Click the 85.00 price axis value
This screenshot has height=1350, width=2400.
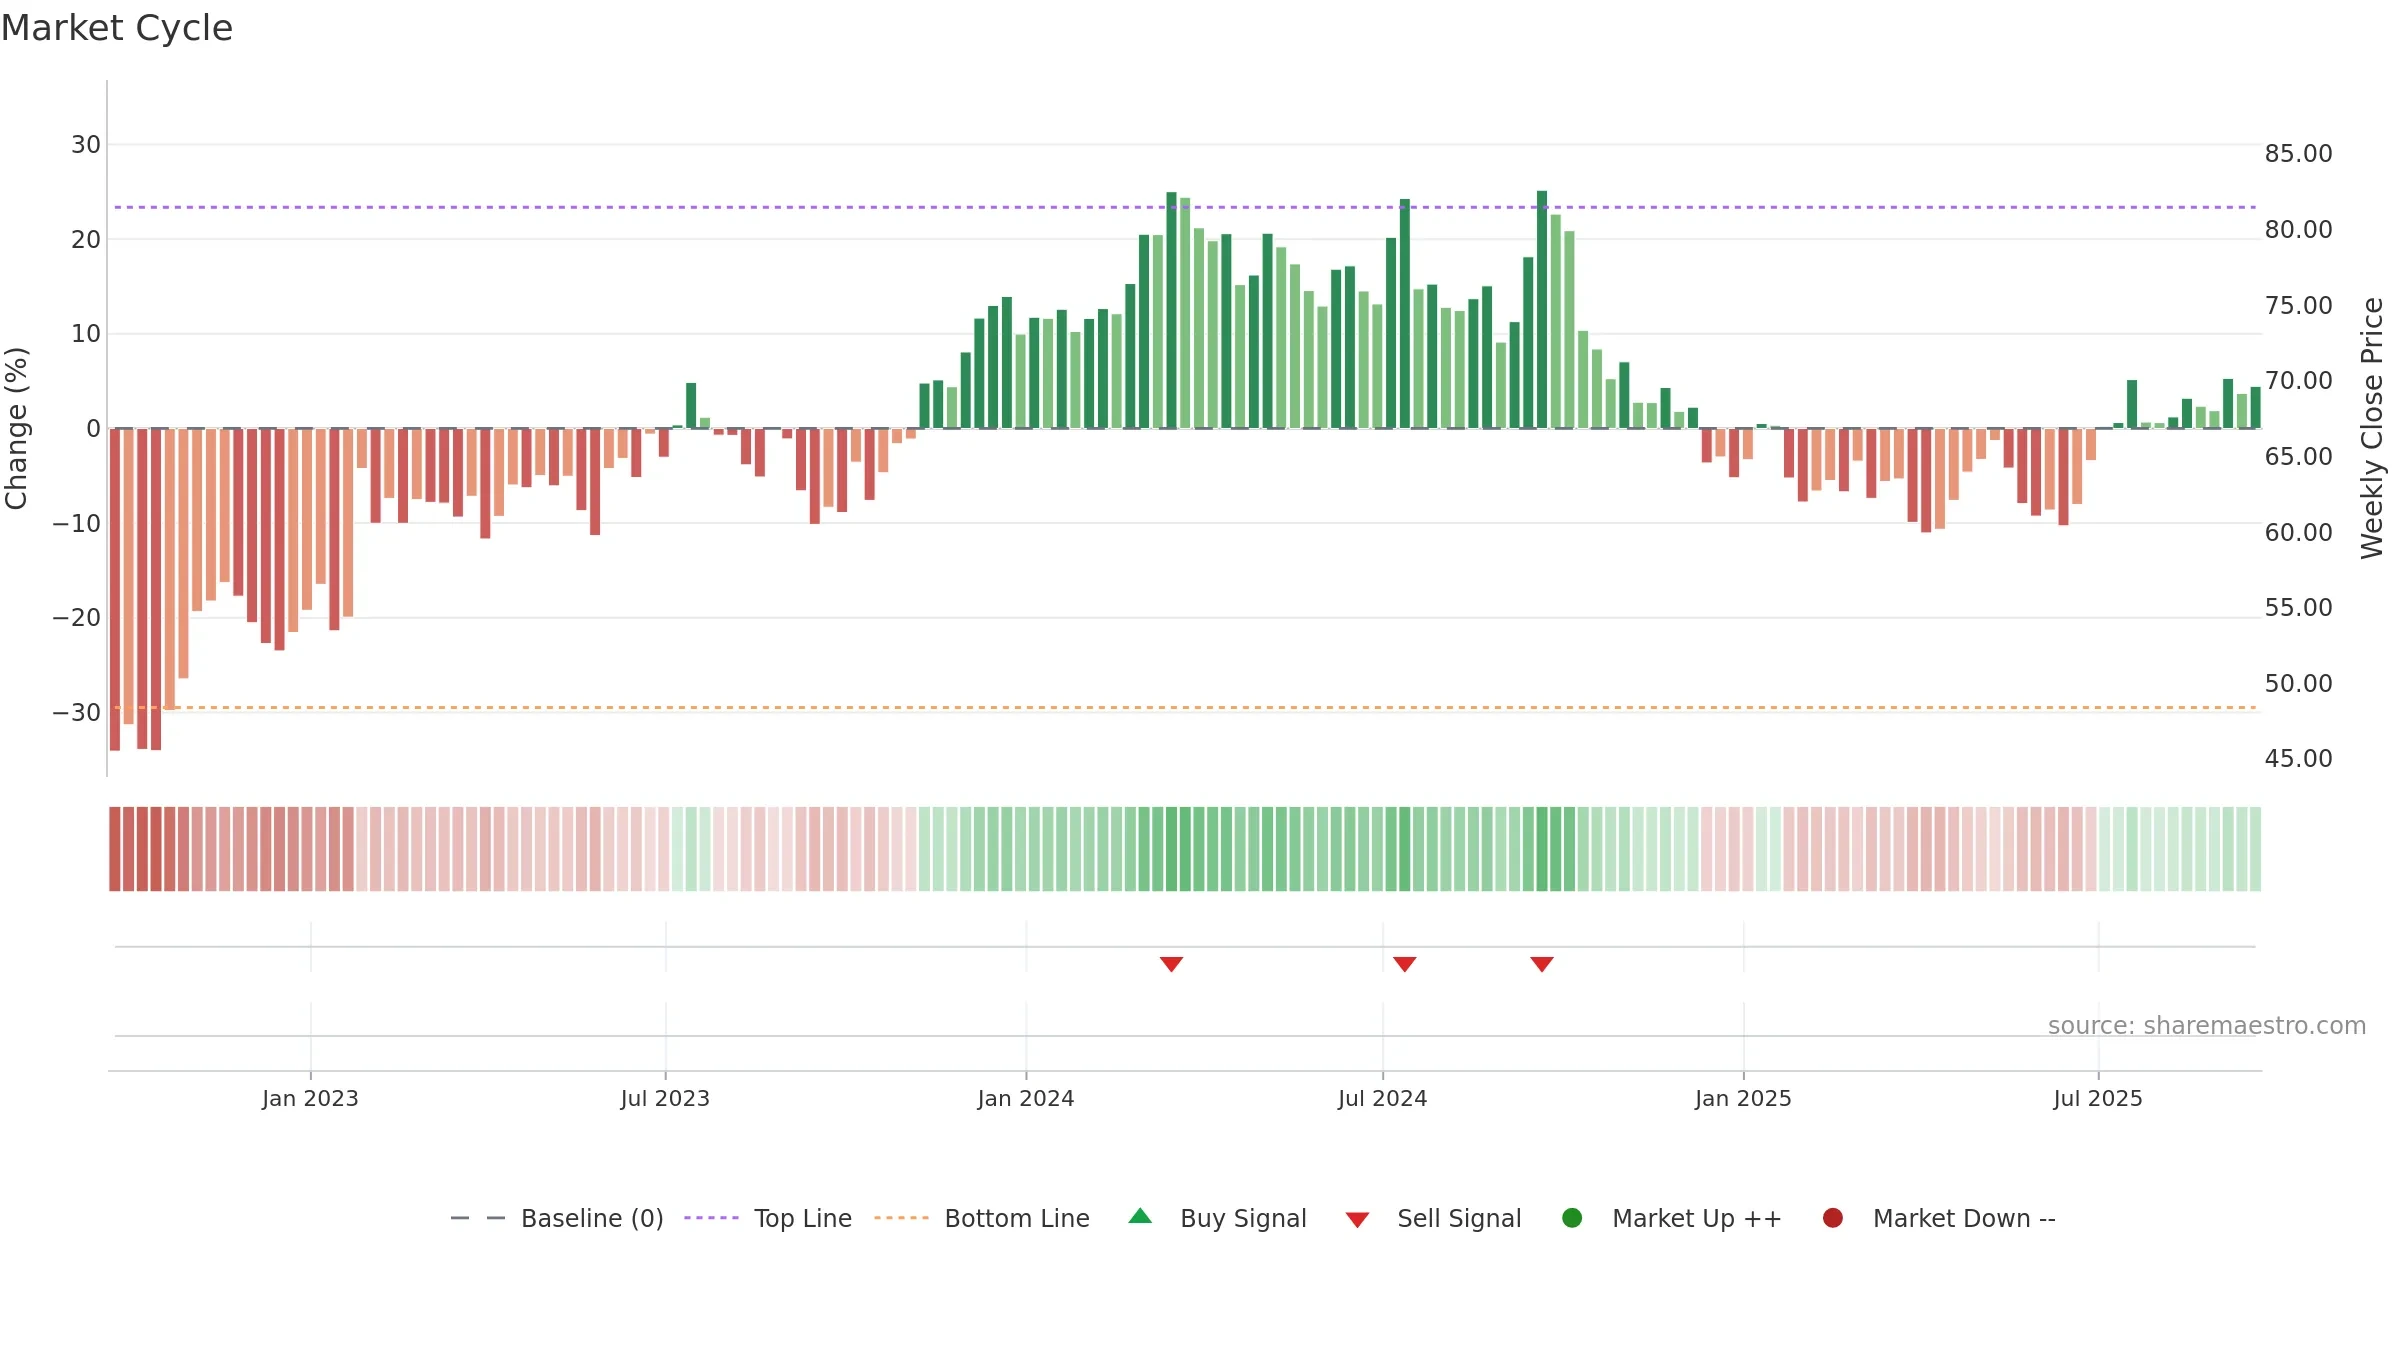2298,154
